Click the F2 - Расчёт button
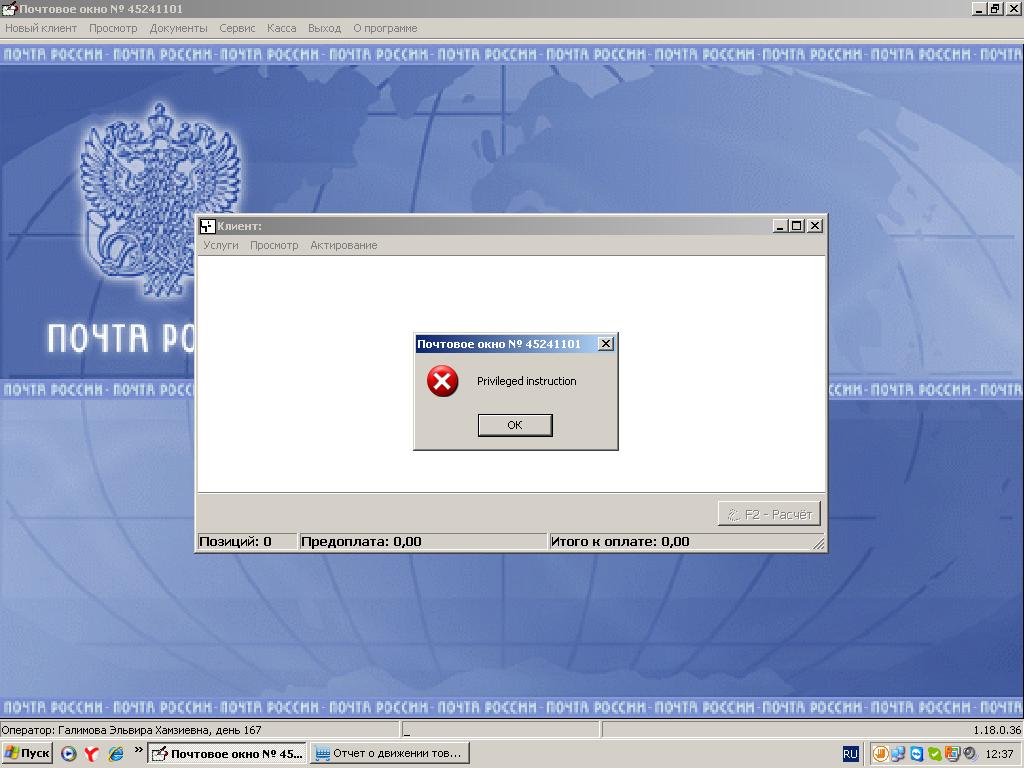 (x=769, y=514)
